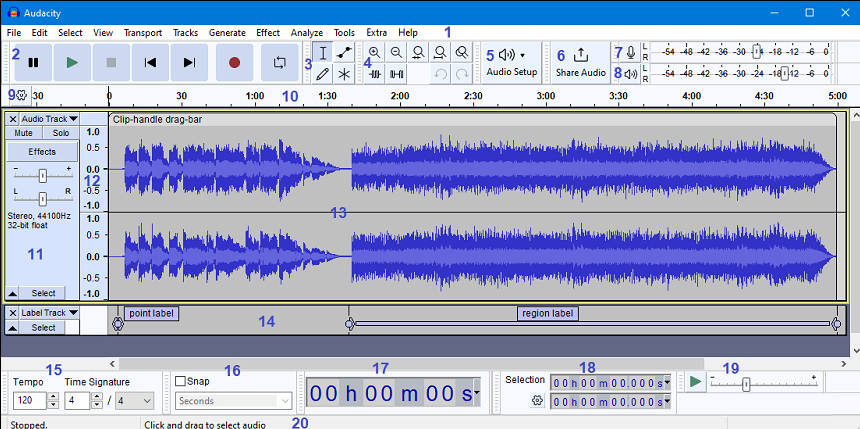Click the 'region label' text box
860x429 pixels.
point(548,313)
